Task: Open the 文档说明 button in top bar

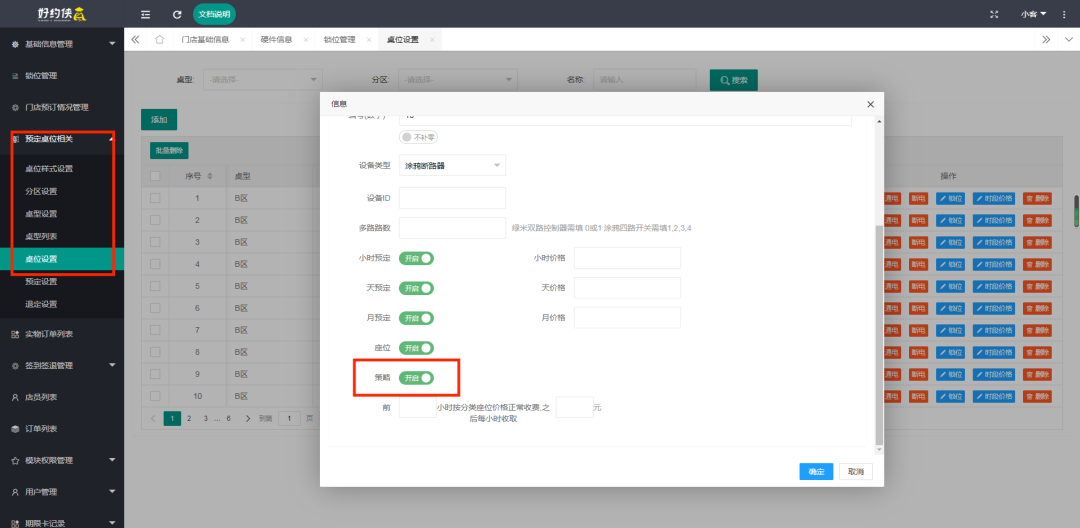Action: click(x=214, y=14)
